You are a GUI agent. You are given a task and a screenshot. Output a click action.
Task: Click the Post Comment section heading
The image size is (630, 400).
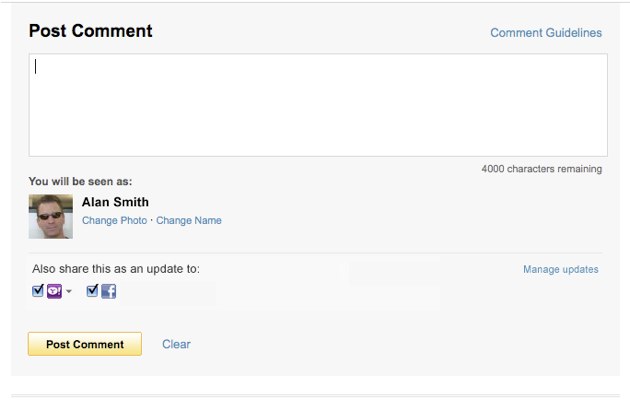[90, 31]
